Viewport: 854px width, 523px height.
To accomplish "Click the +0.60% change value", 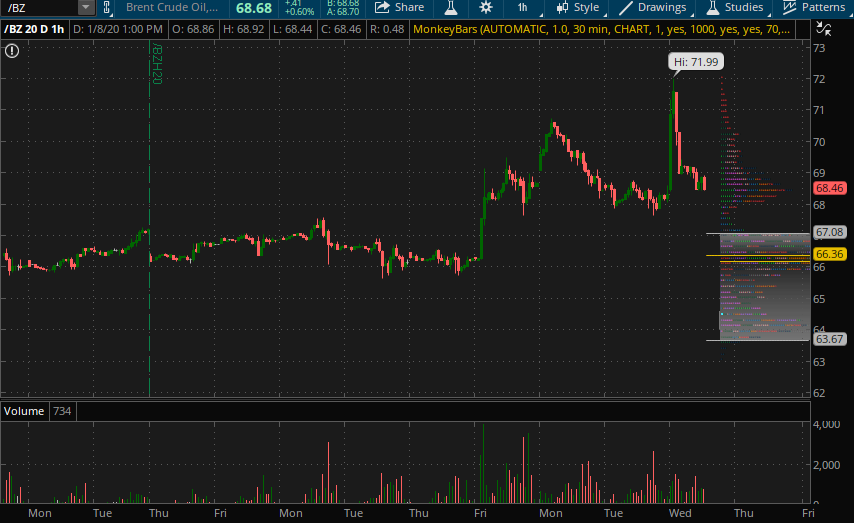I will pos(299,11).
